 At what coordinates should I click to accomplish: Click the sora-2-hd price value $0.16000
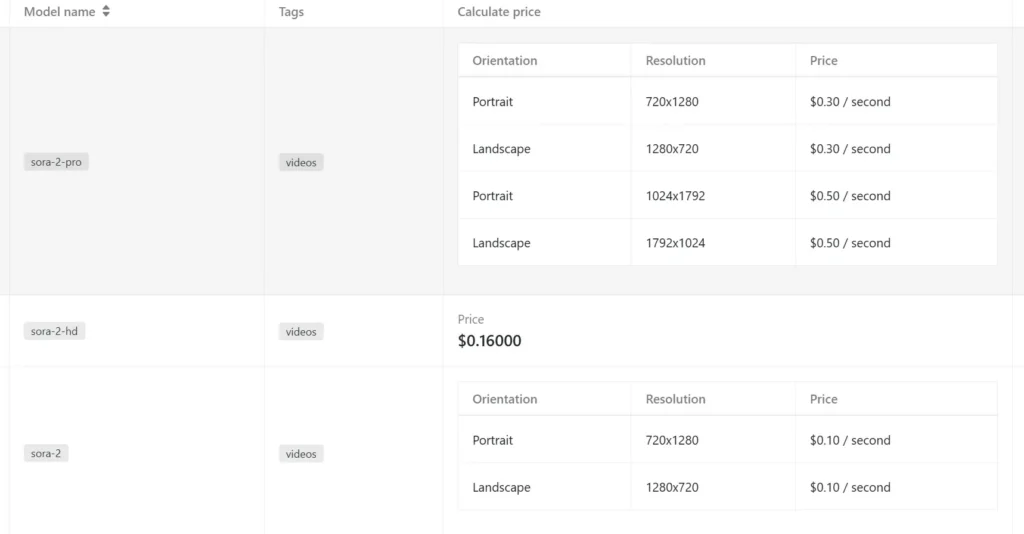tap(489, 341)
